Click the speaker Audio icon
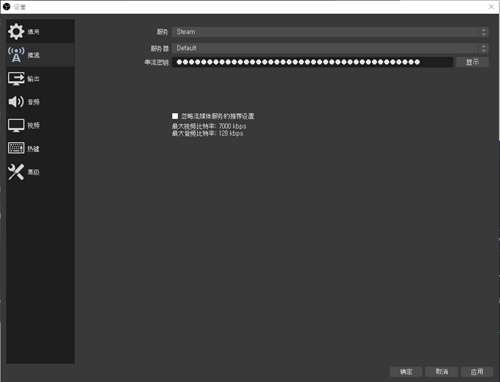This screenshot has width=500, height=382. pyautogui.click(x=16, y=102)
